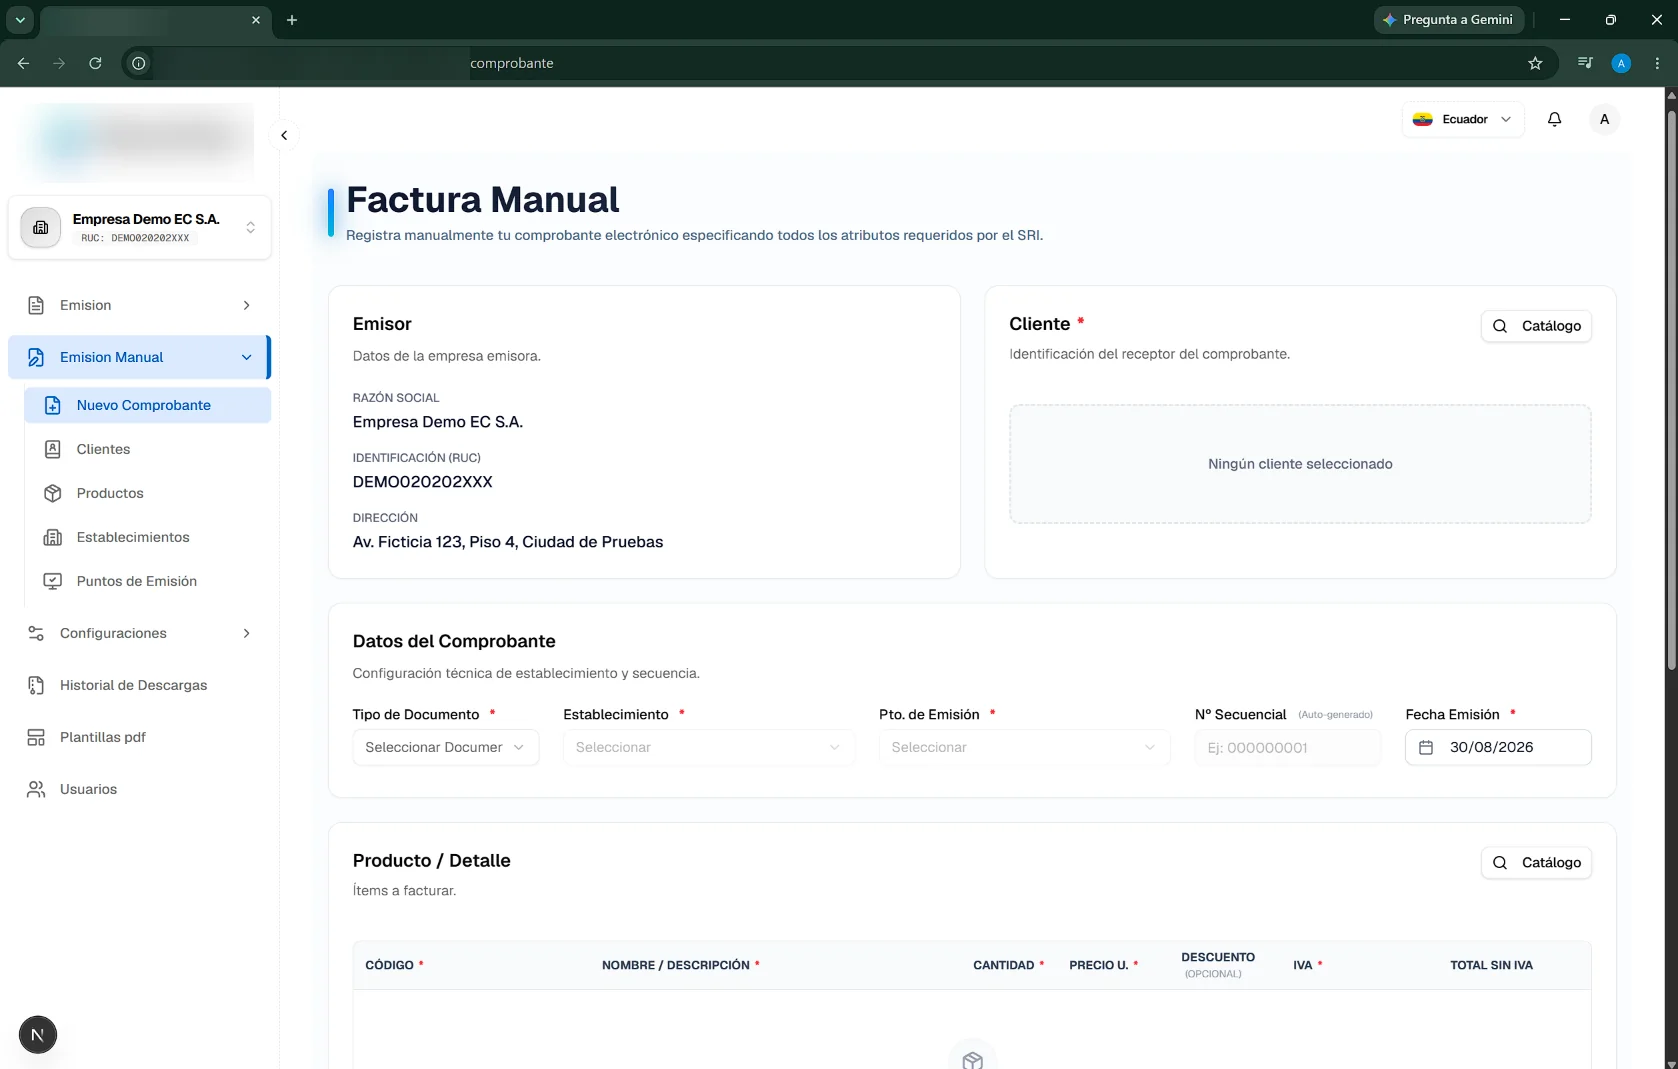
Task: Click Pregunta a Gemini button
Action: pos(1449,20)
